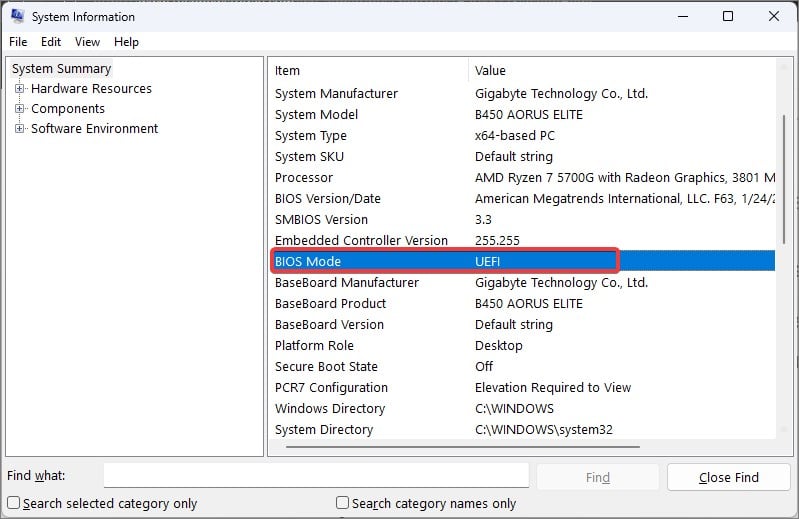Open the Edit menu

pos(51,42)
